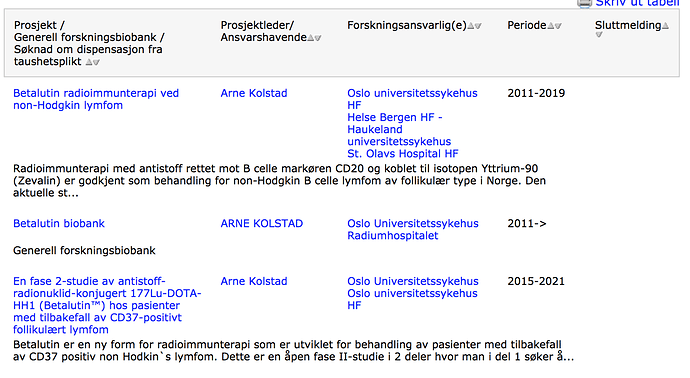
Task: Sort Periode column descending arrow
Action: [x=558, y=26]
